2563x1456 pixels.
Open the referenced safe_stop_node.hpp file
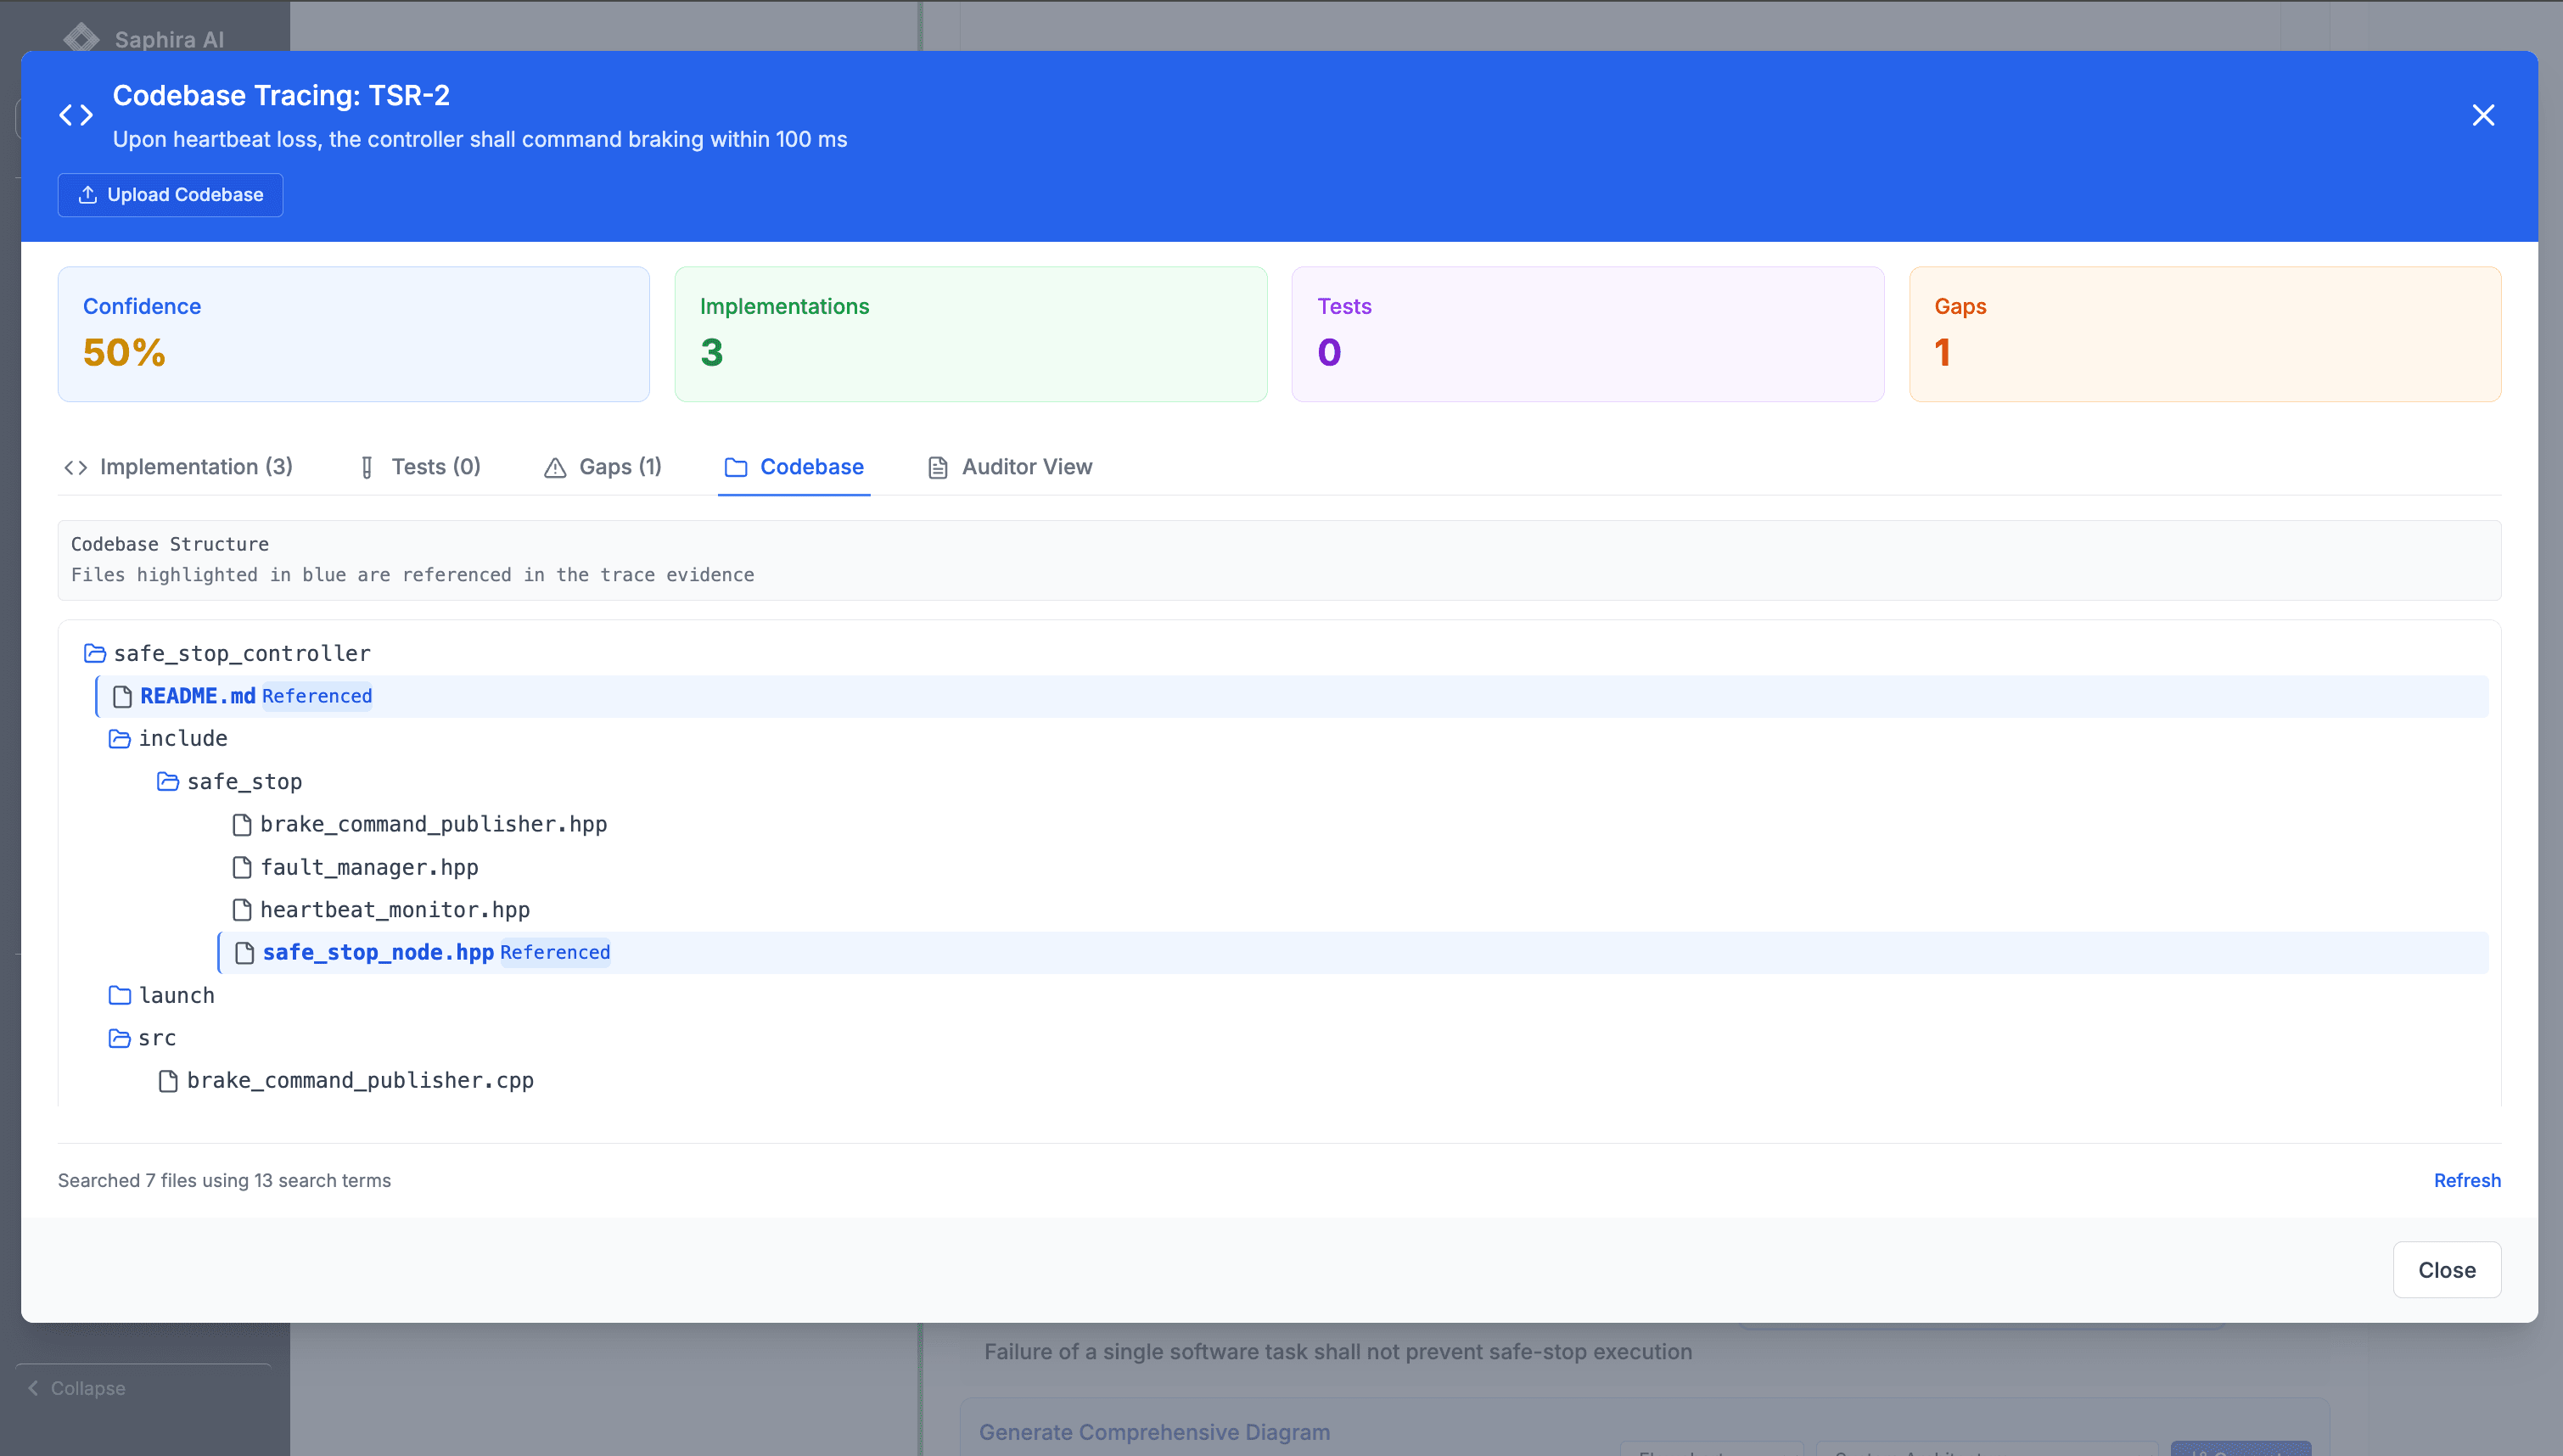pos(377,953)
